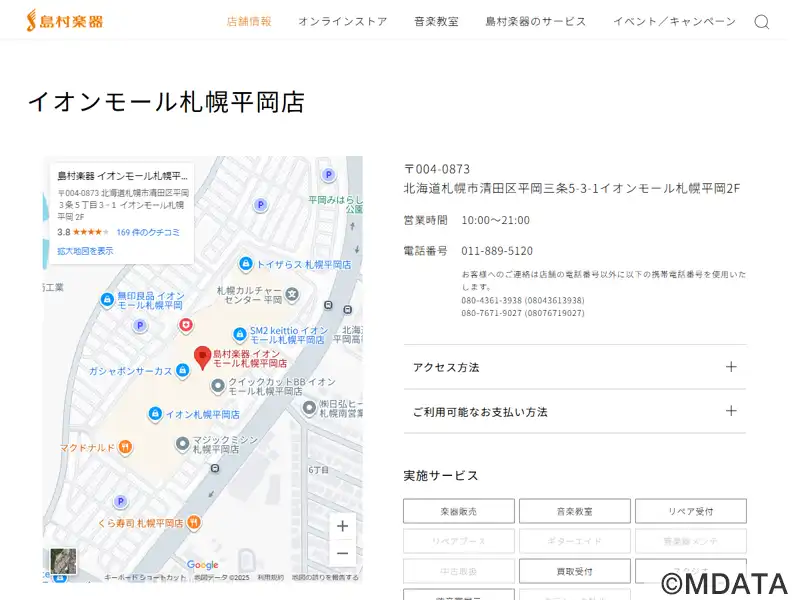Open the 音楽教室 menu
Screen dimensions: 800x600
(436, 21)
